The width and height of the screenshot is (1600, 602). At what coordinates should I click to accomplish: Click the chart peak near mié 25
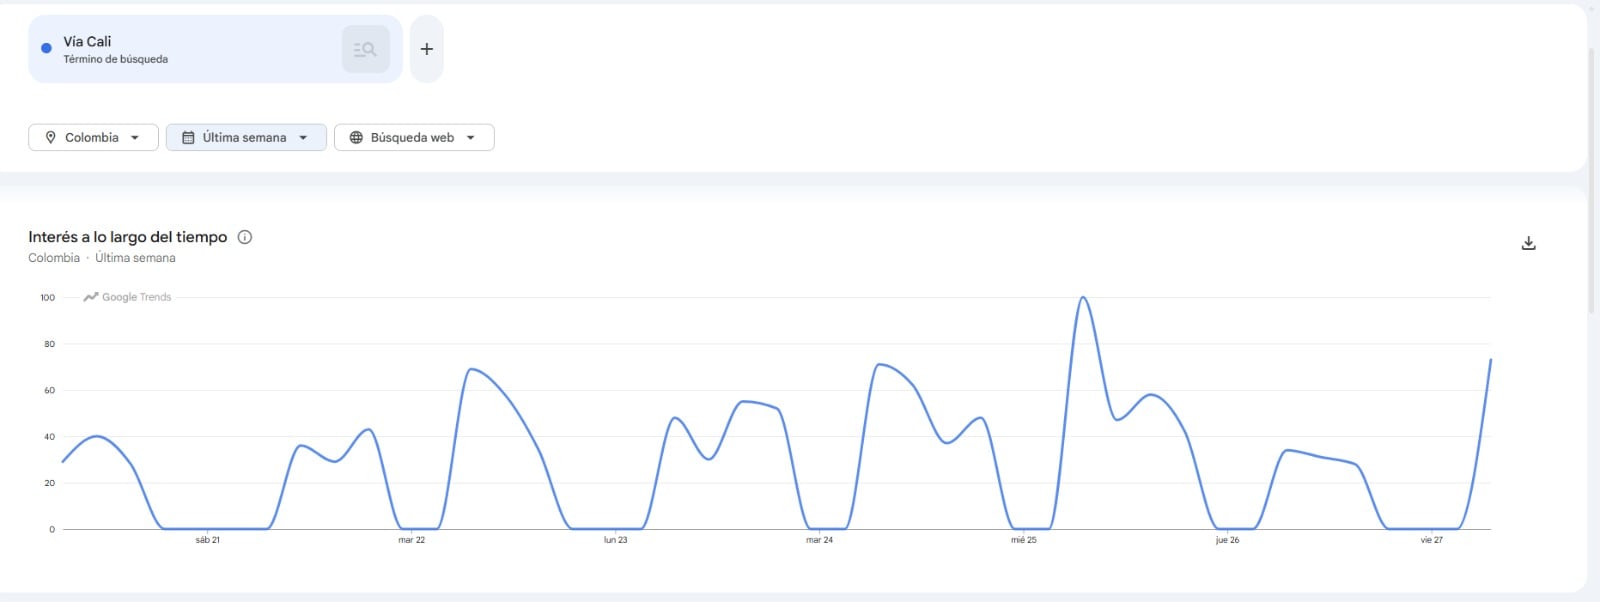(x=1084, y=298)
